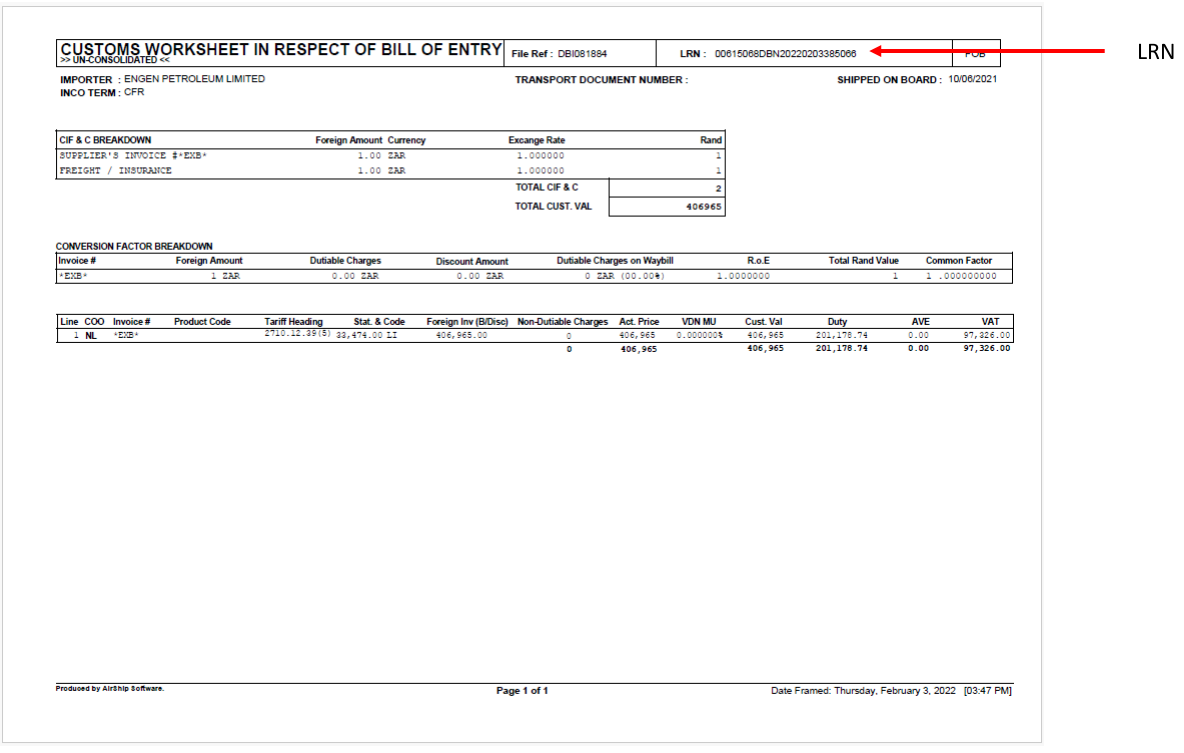Select the "Page 1 of 1" footer
The image size is (1184, 753).
tap(522, 690)
